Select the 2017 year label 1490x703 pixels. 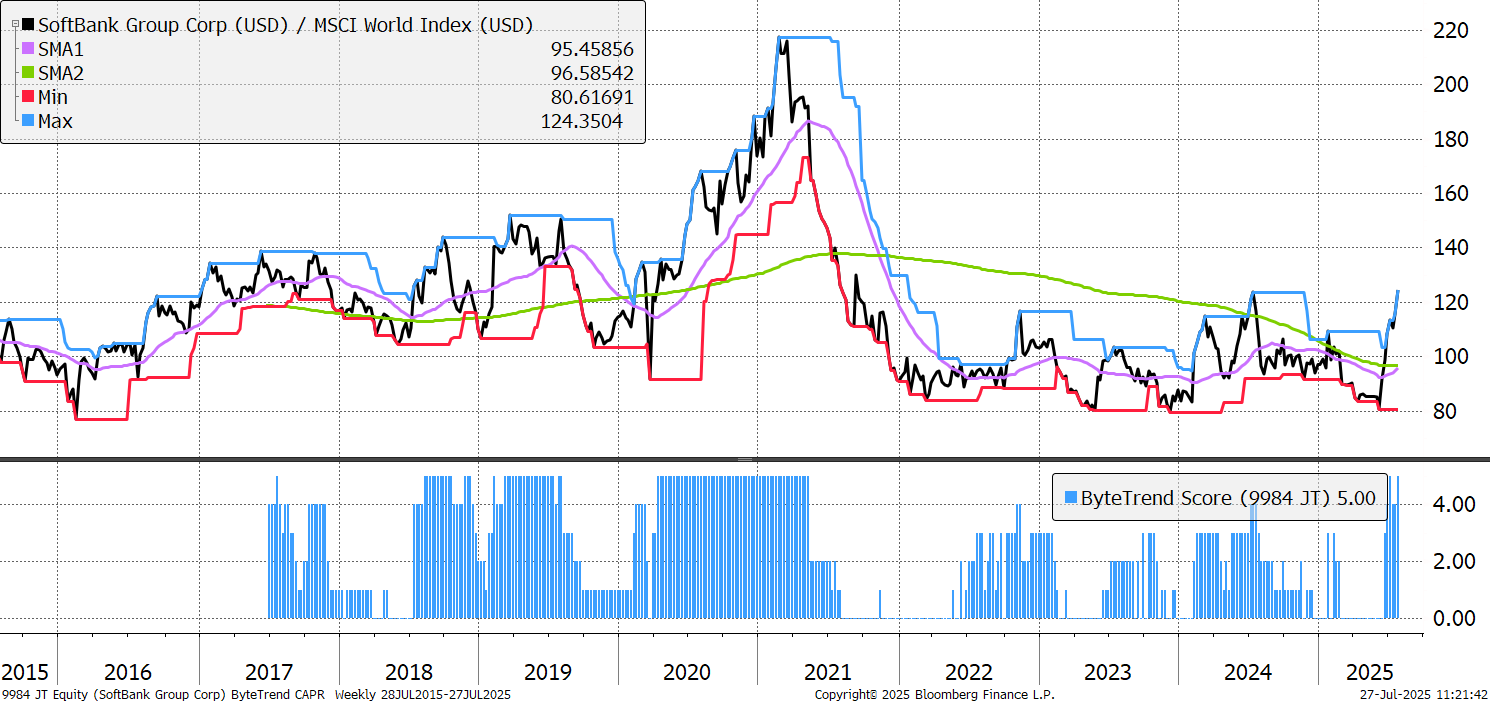point(268,671)
